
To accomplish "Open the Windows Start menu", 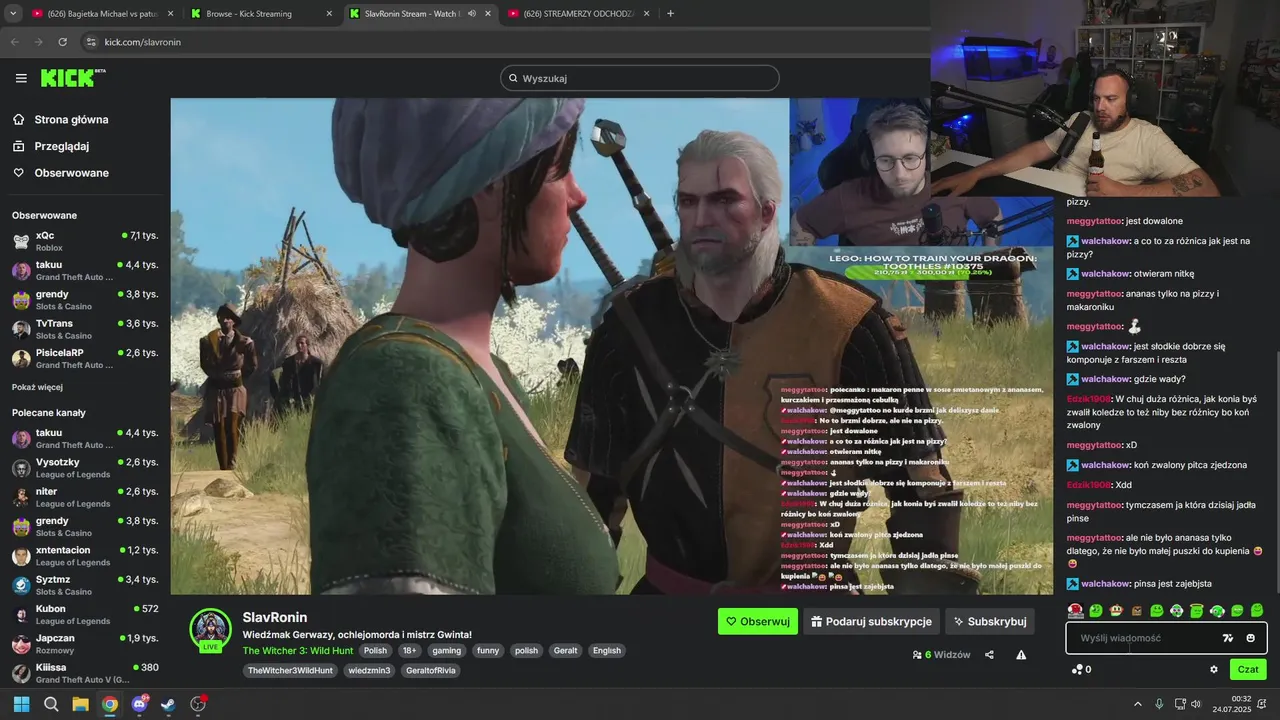I will tap(21, 704).
